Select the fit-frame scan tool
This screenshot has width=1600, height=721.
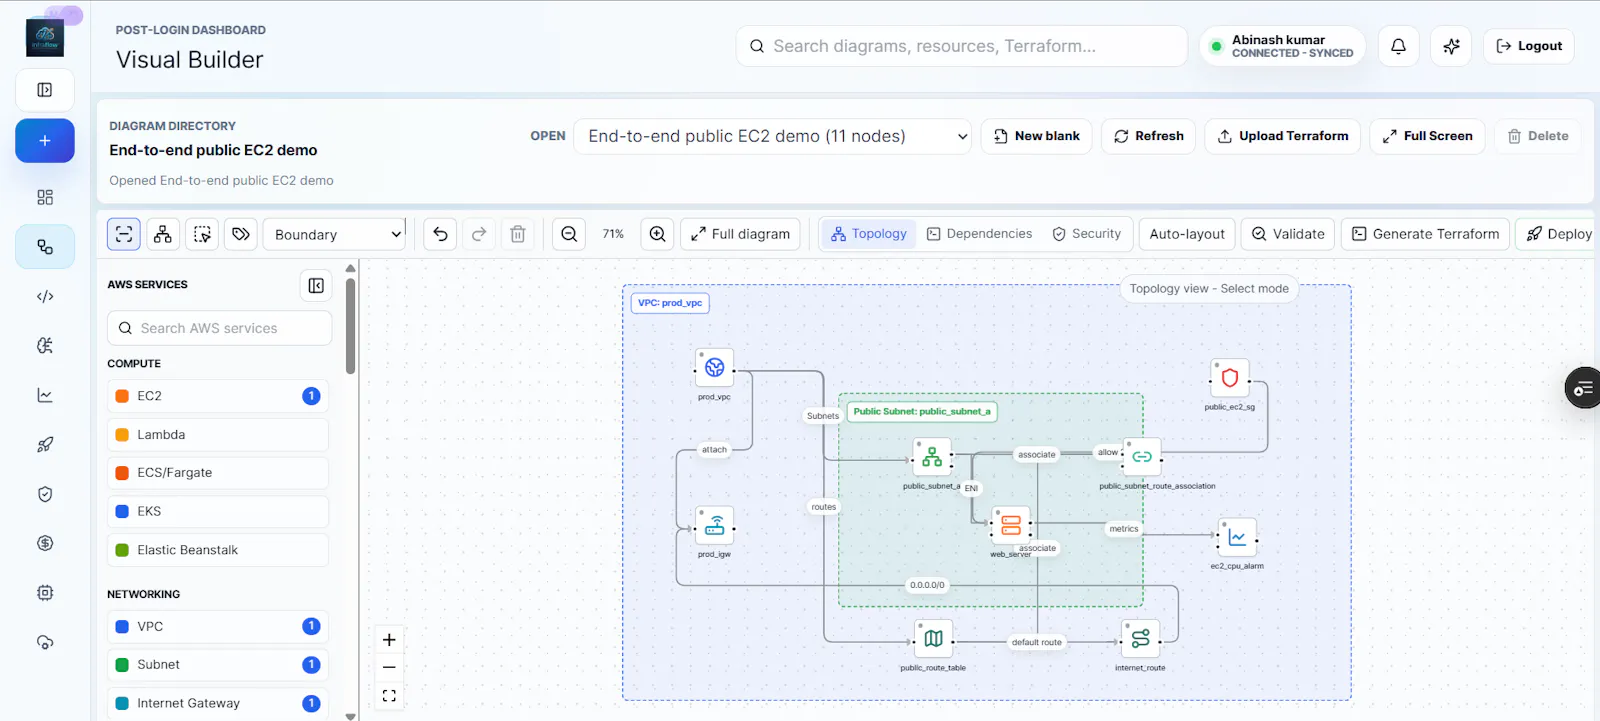point(124,234)
